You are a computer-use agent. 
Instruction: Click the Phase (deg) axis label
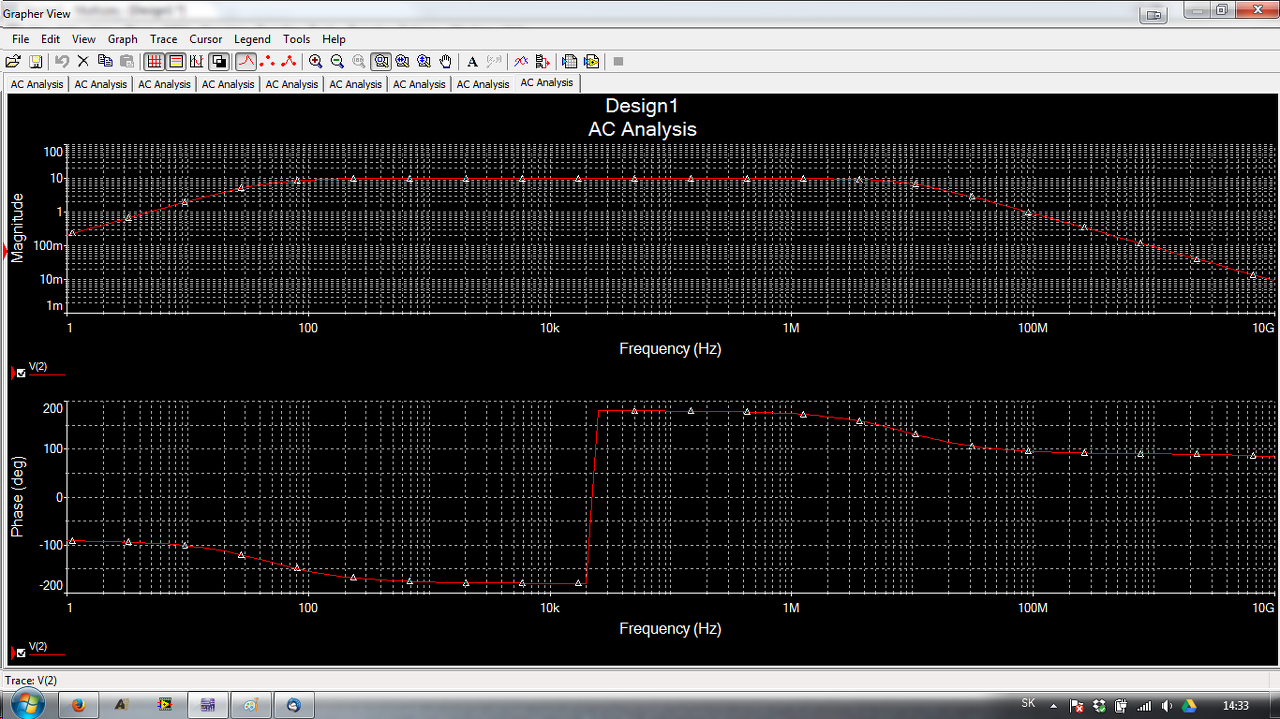(x=17, y=497)
